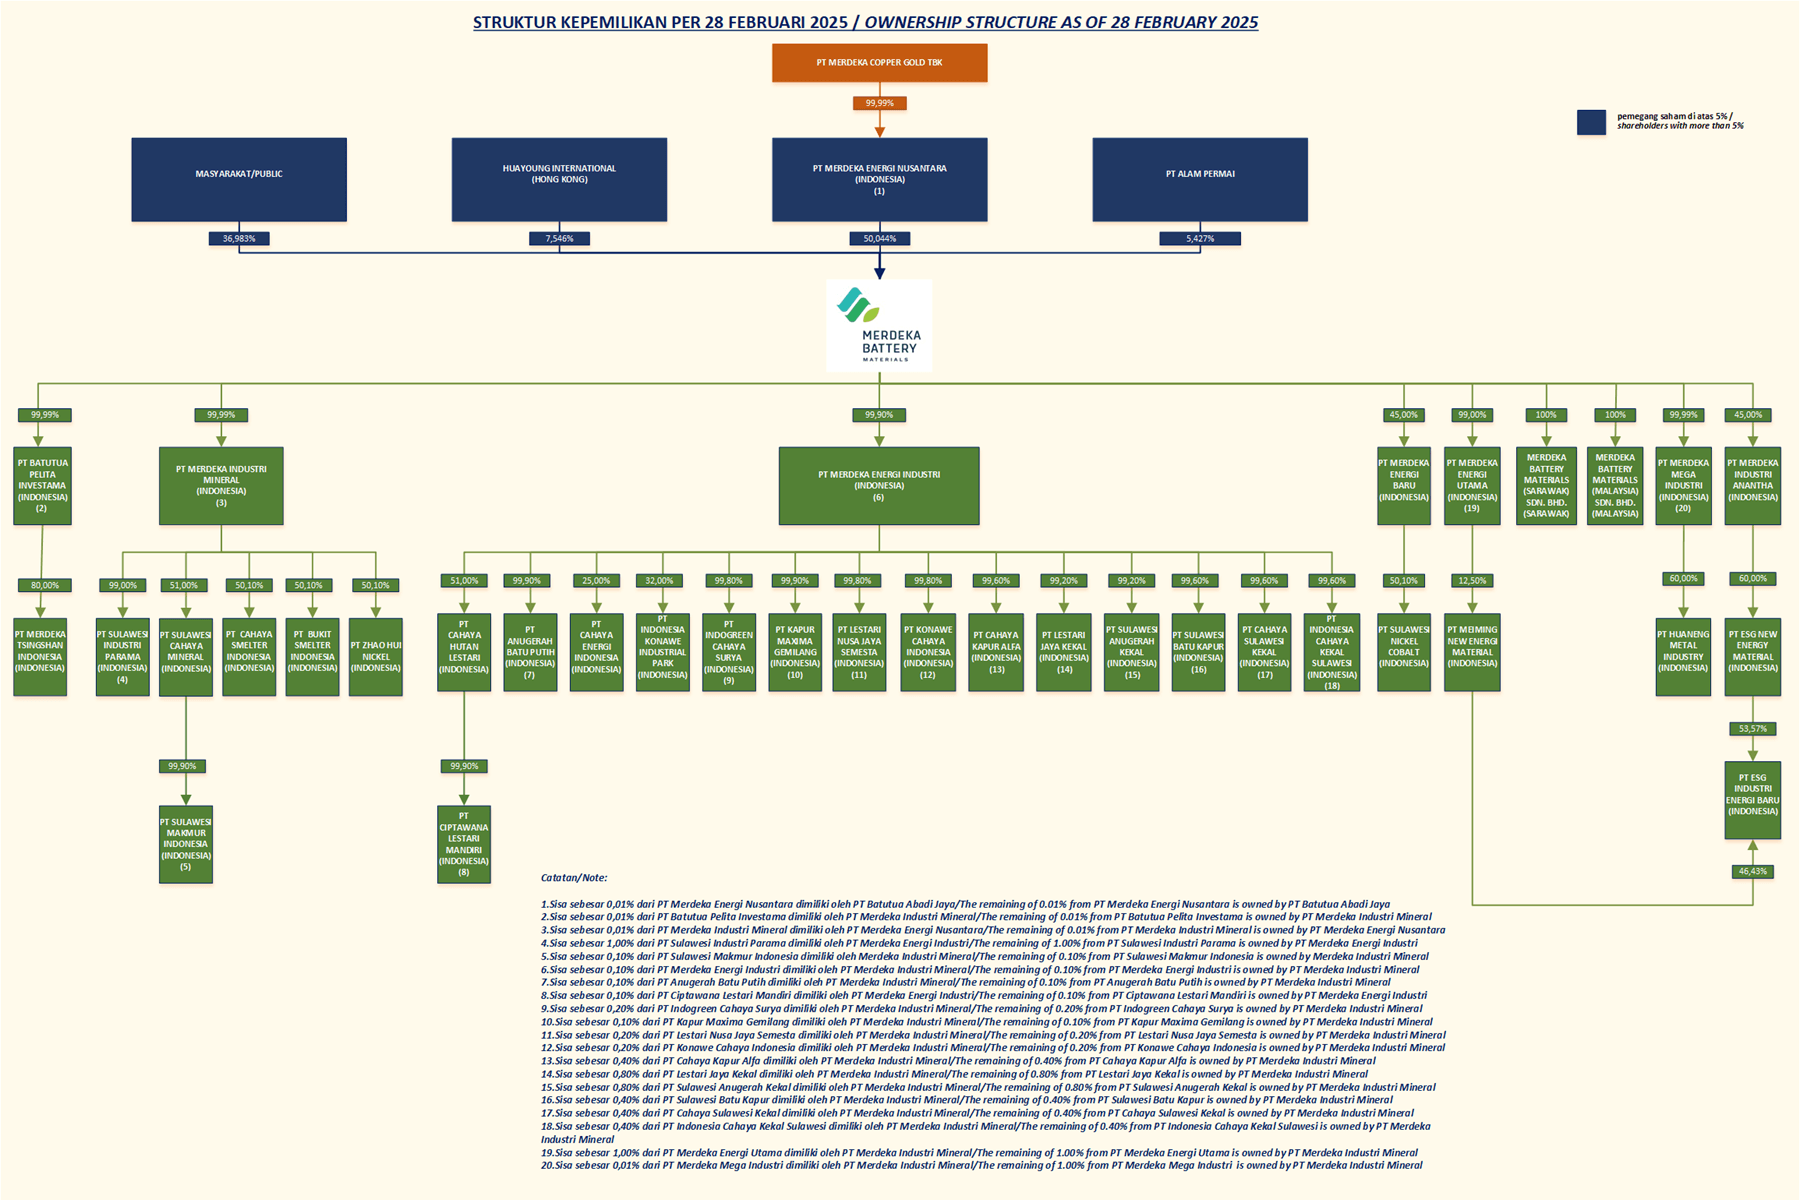Select PT Indonesia Cahaya Kekal Sulawesi box
This screenshot has width=1800, height=1200.
1332,652
